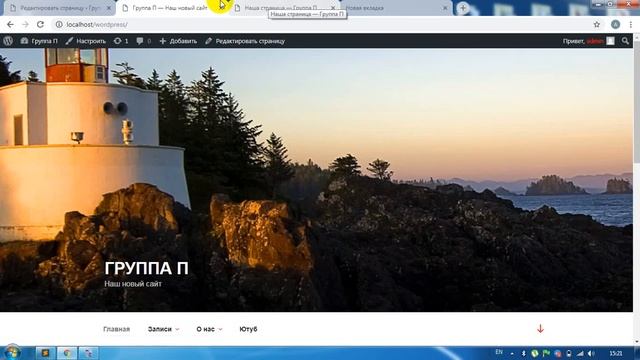Open the WordPress logo menu
The height and width of the screenshot is (360, 640).
[8, 41]
